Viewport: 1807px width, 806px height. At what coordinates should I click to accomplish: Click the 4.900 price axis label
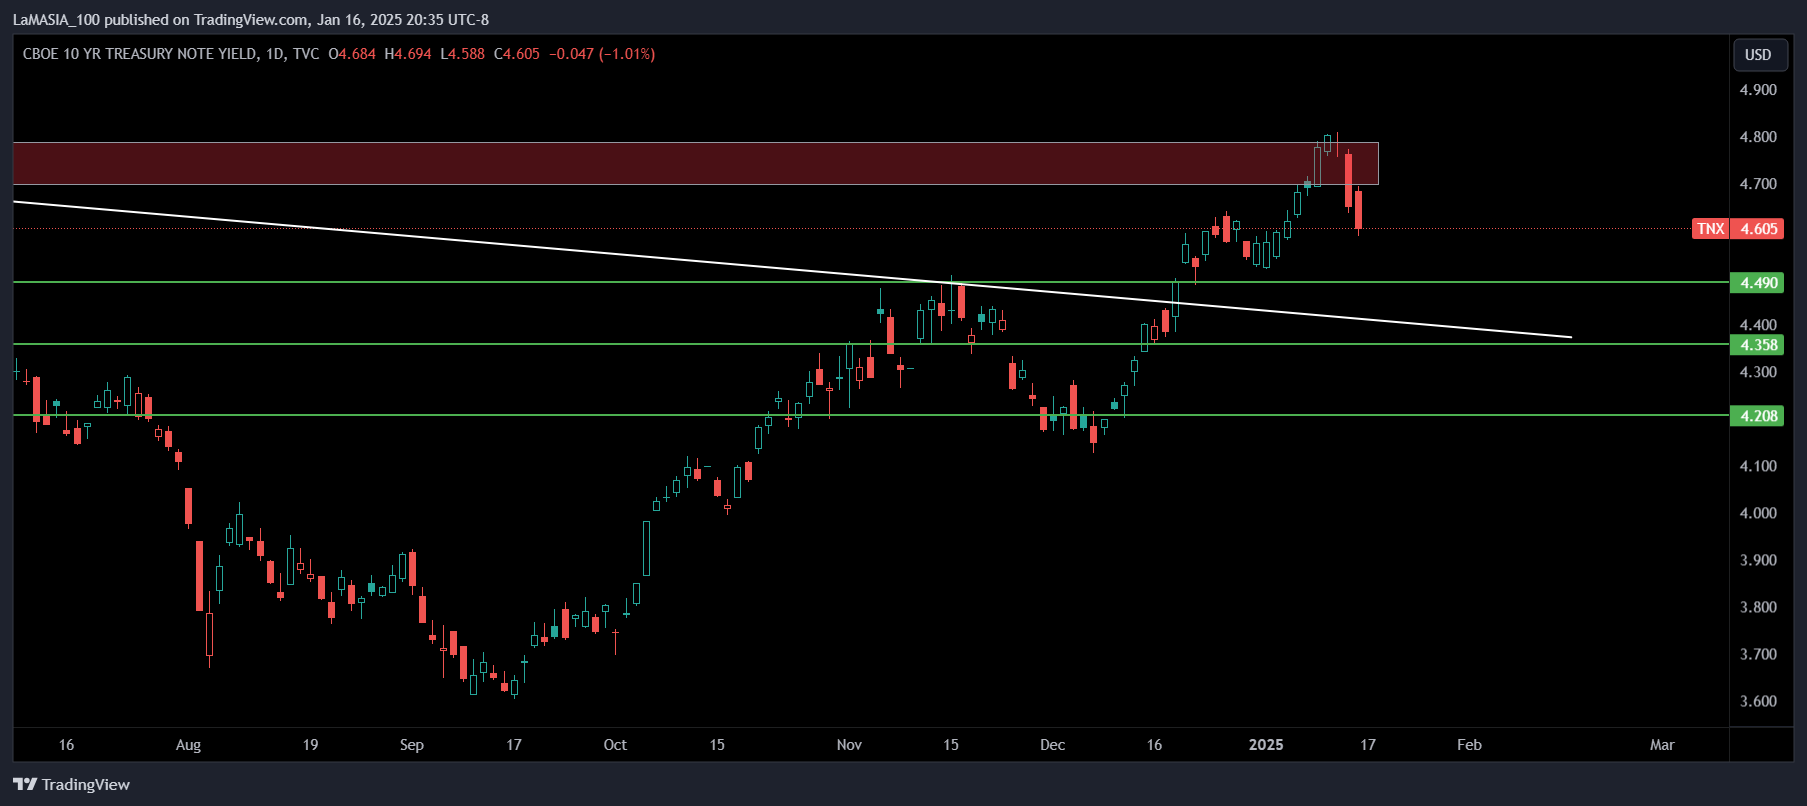1758,90
